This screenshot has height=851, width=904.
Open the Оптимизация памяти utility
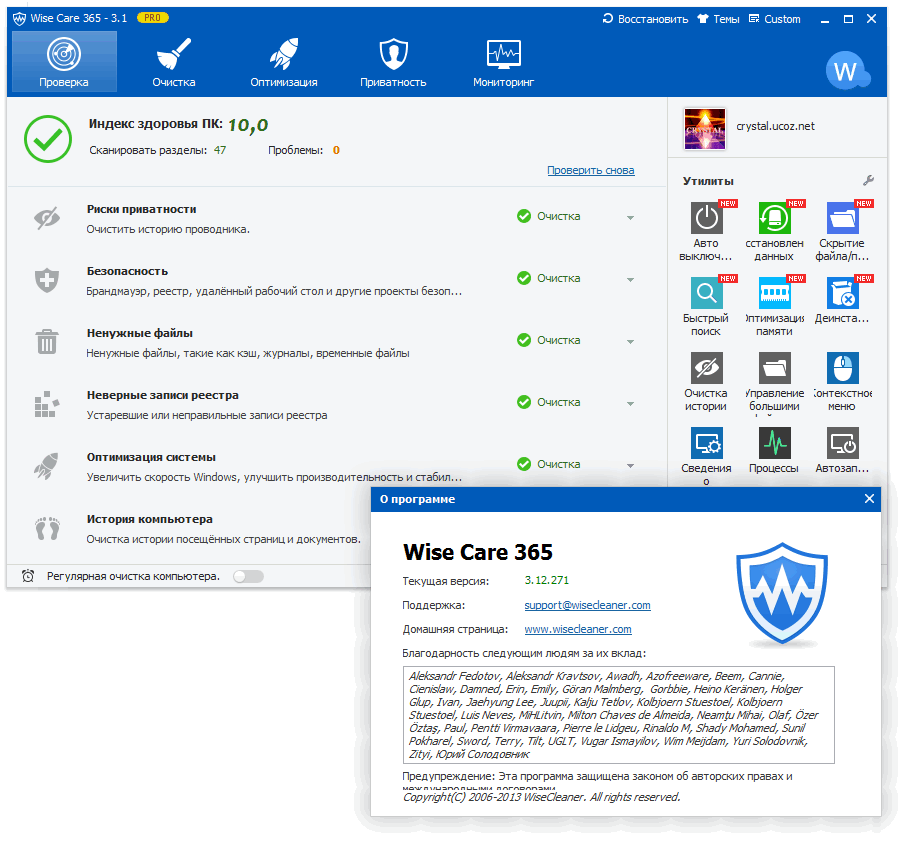click(774, 307)
